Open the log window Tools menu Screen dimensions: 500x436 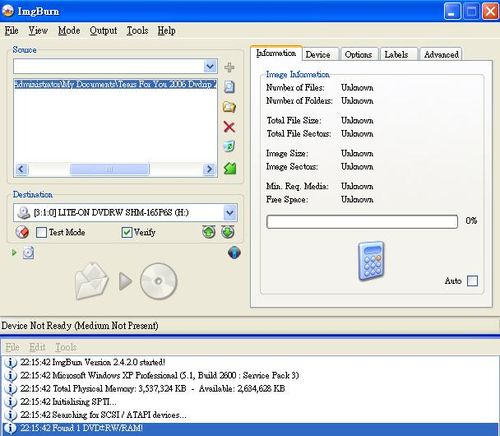tap(66, 347)
